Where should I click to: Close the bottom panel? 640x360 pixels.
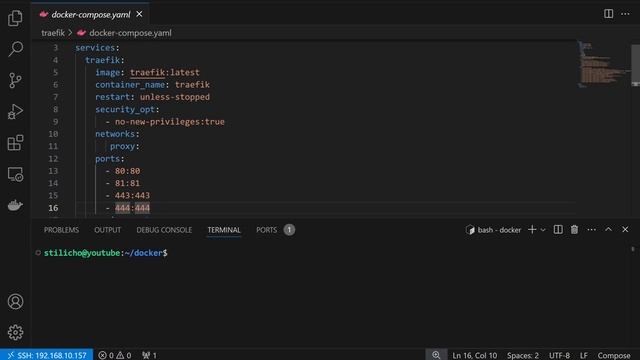click(625, 229)
